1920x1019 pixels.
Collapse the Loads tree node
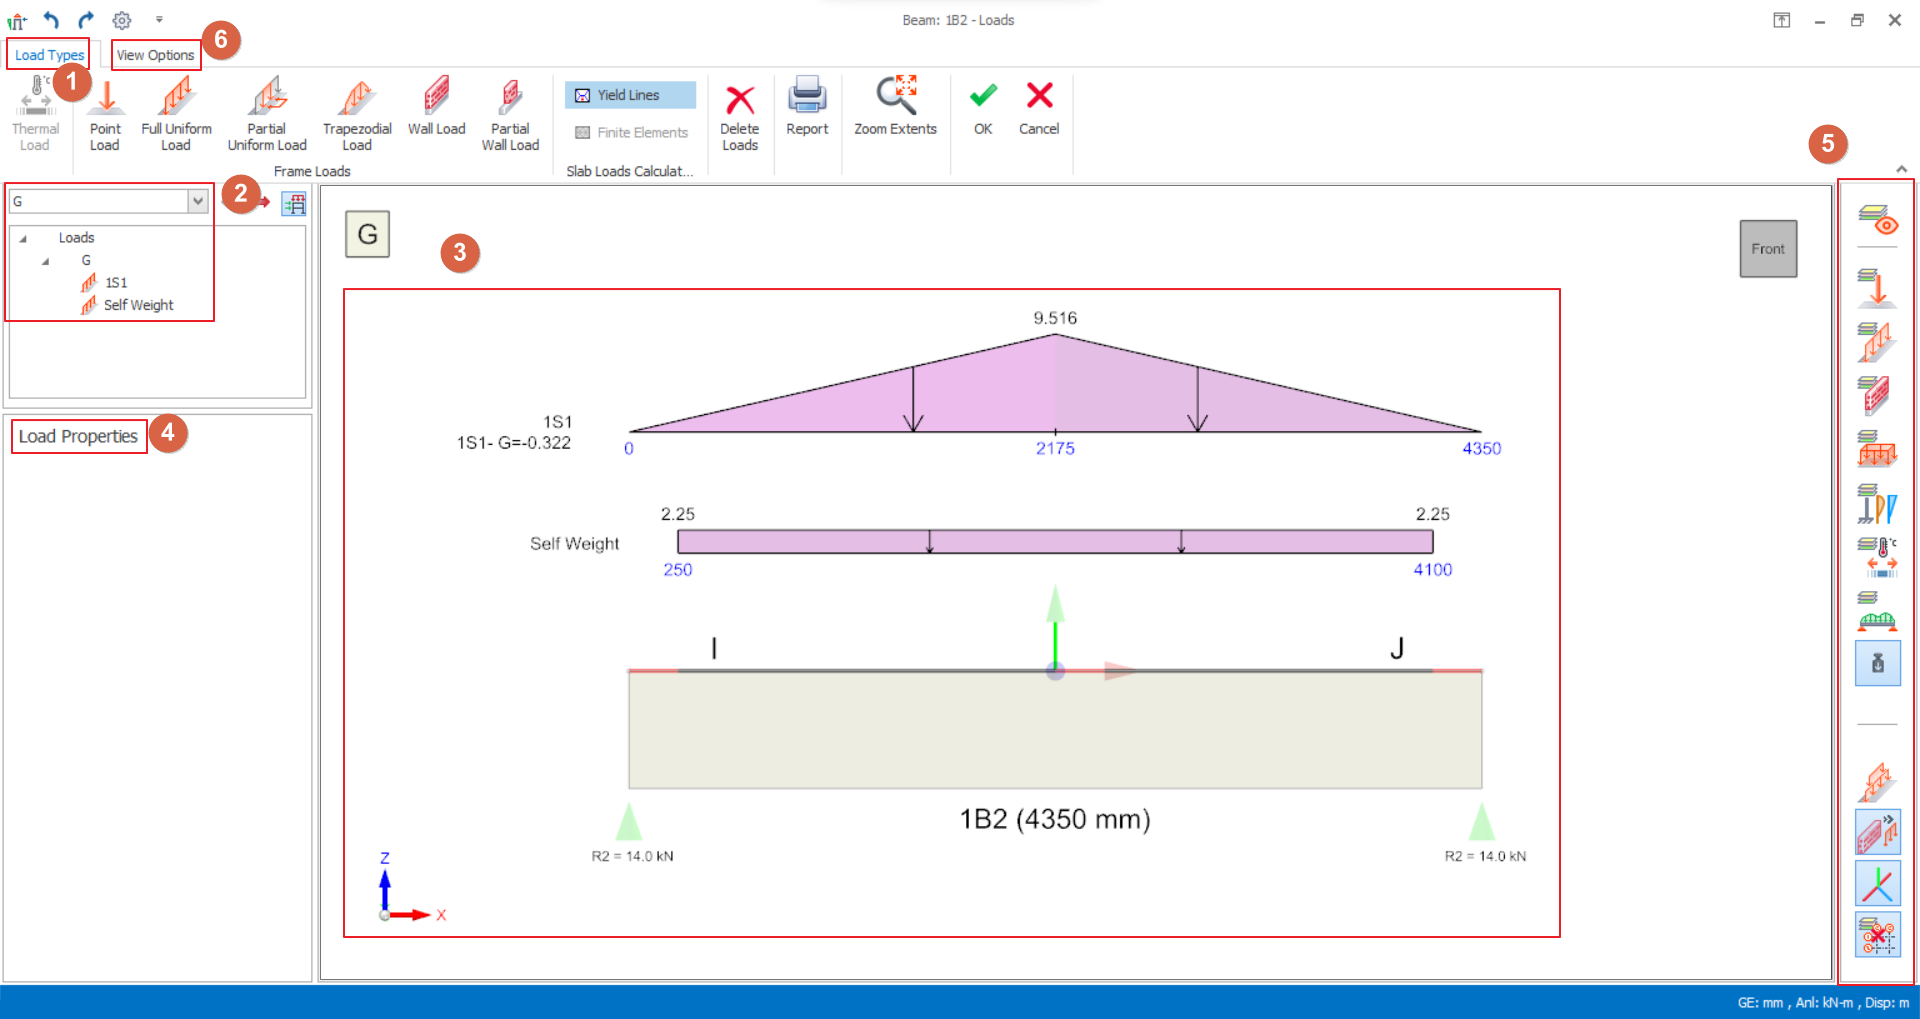click(x=23, y=239)
